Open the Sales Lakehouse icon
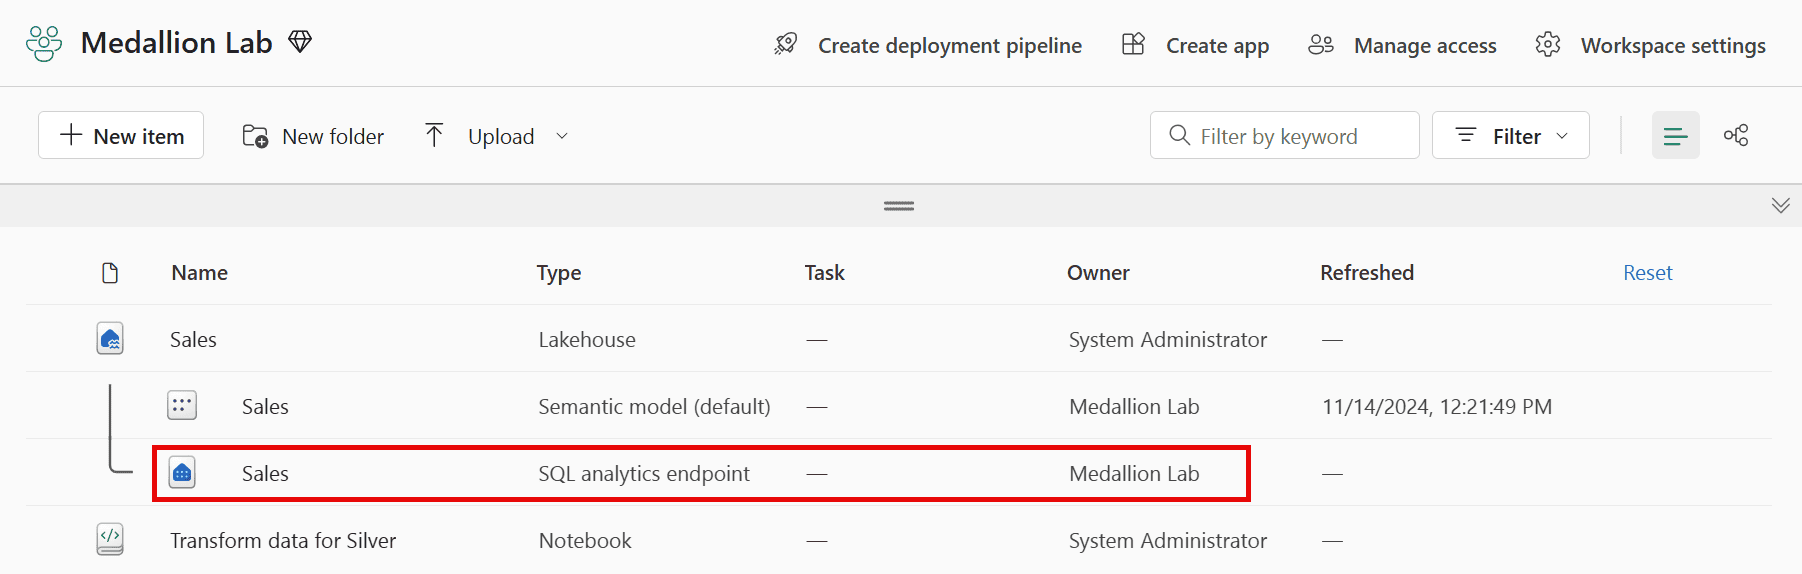Screen dimensions: 1802x574 pyautogui.click(x=110, y=339)
